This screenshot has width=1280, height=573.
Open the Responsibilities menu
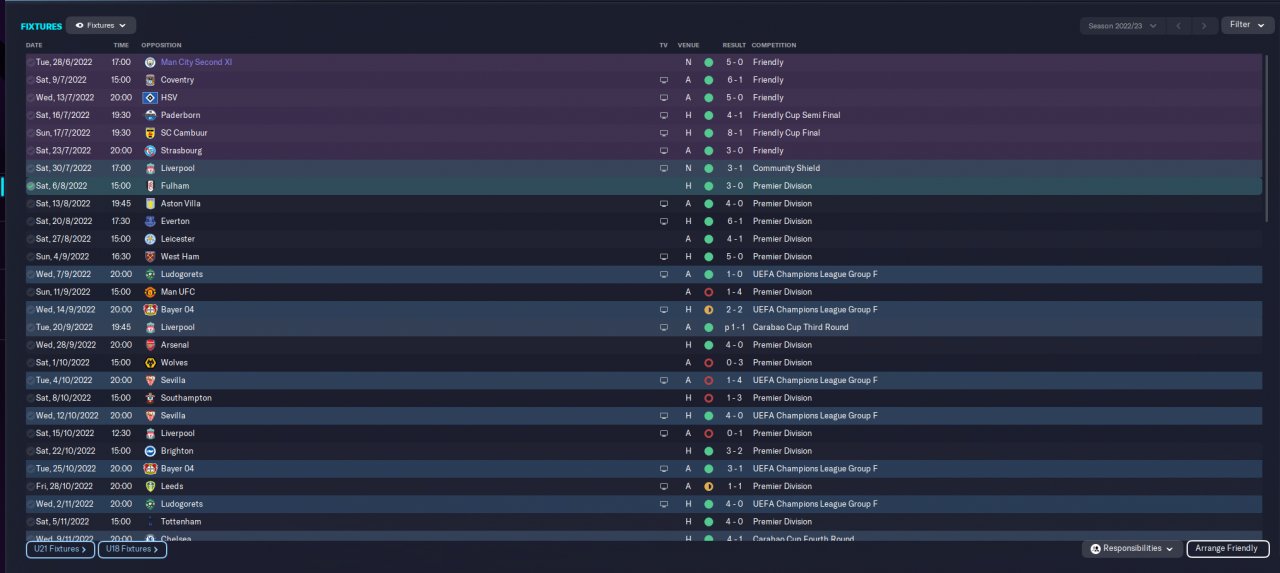(1131, 549)
